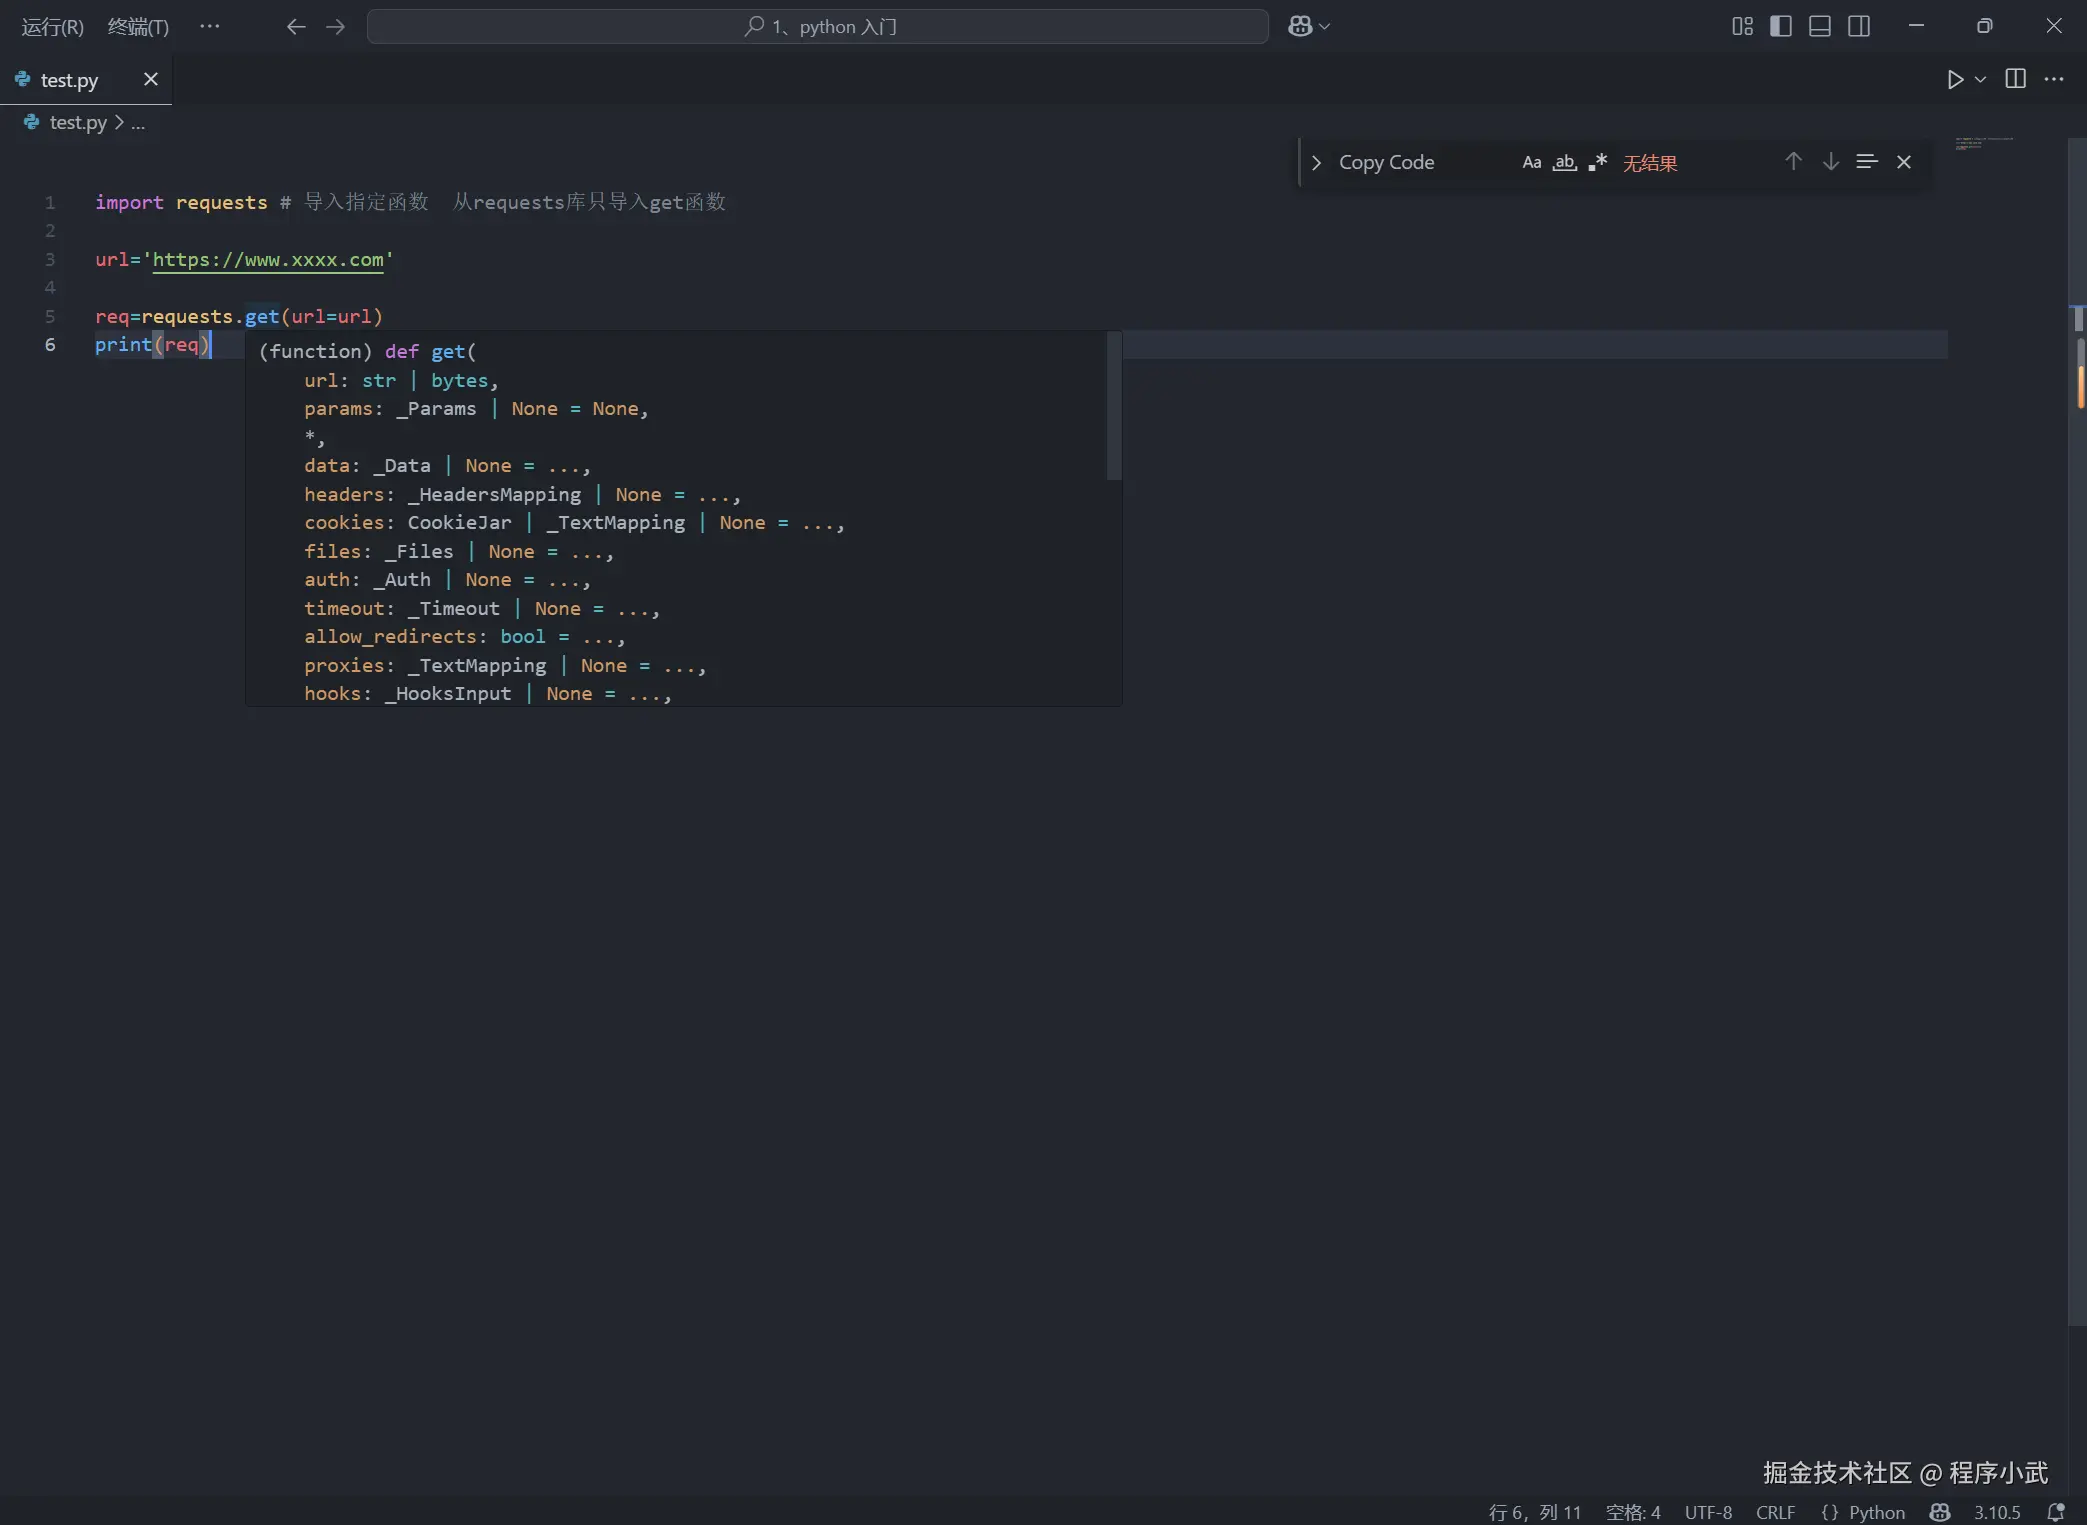Jump to next find match
Image resolution: width=2087 pixels, height=1525 pixels.
click(x=1830, y=162)
